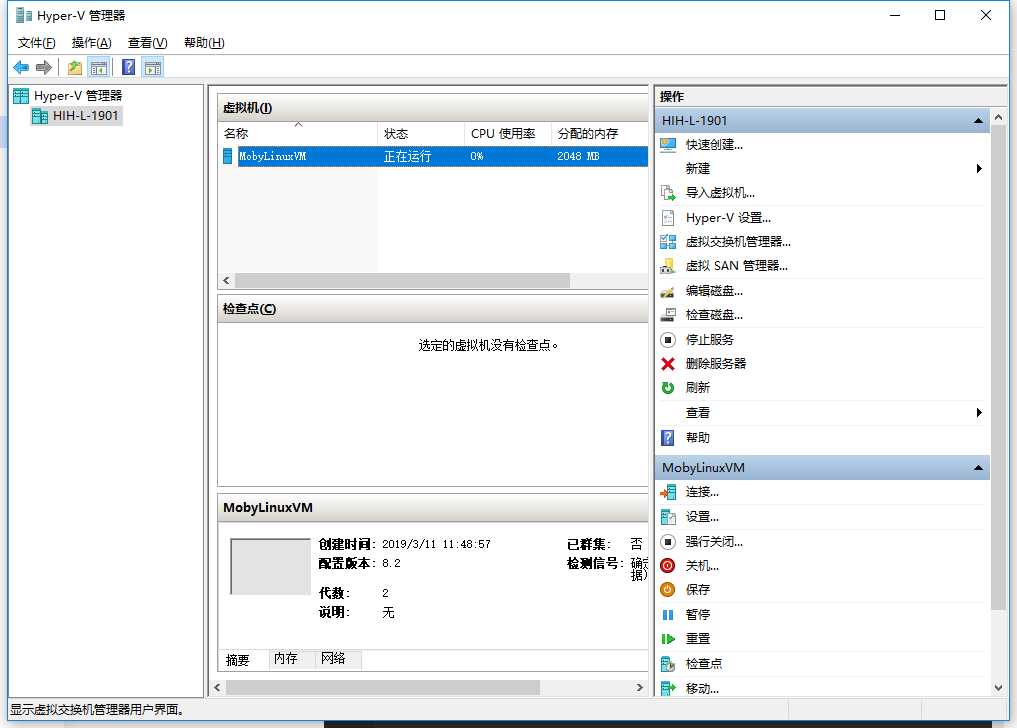Click the details pane right scroll arrow
This screenshot has width=1017, height=728.
[x=640, y=687]
